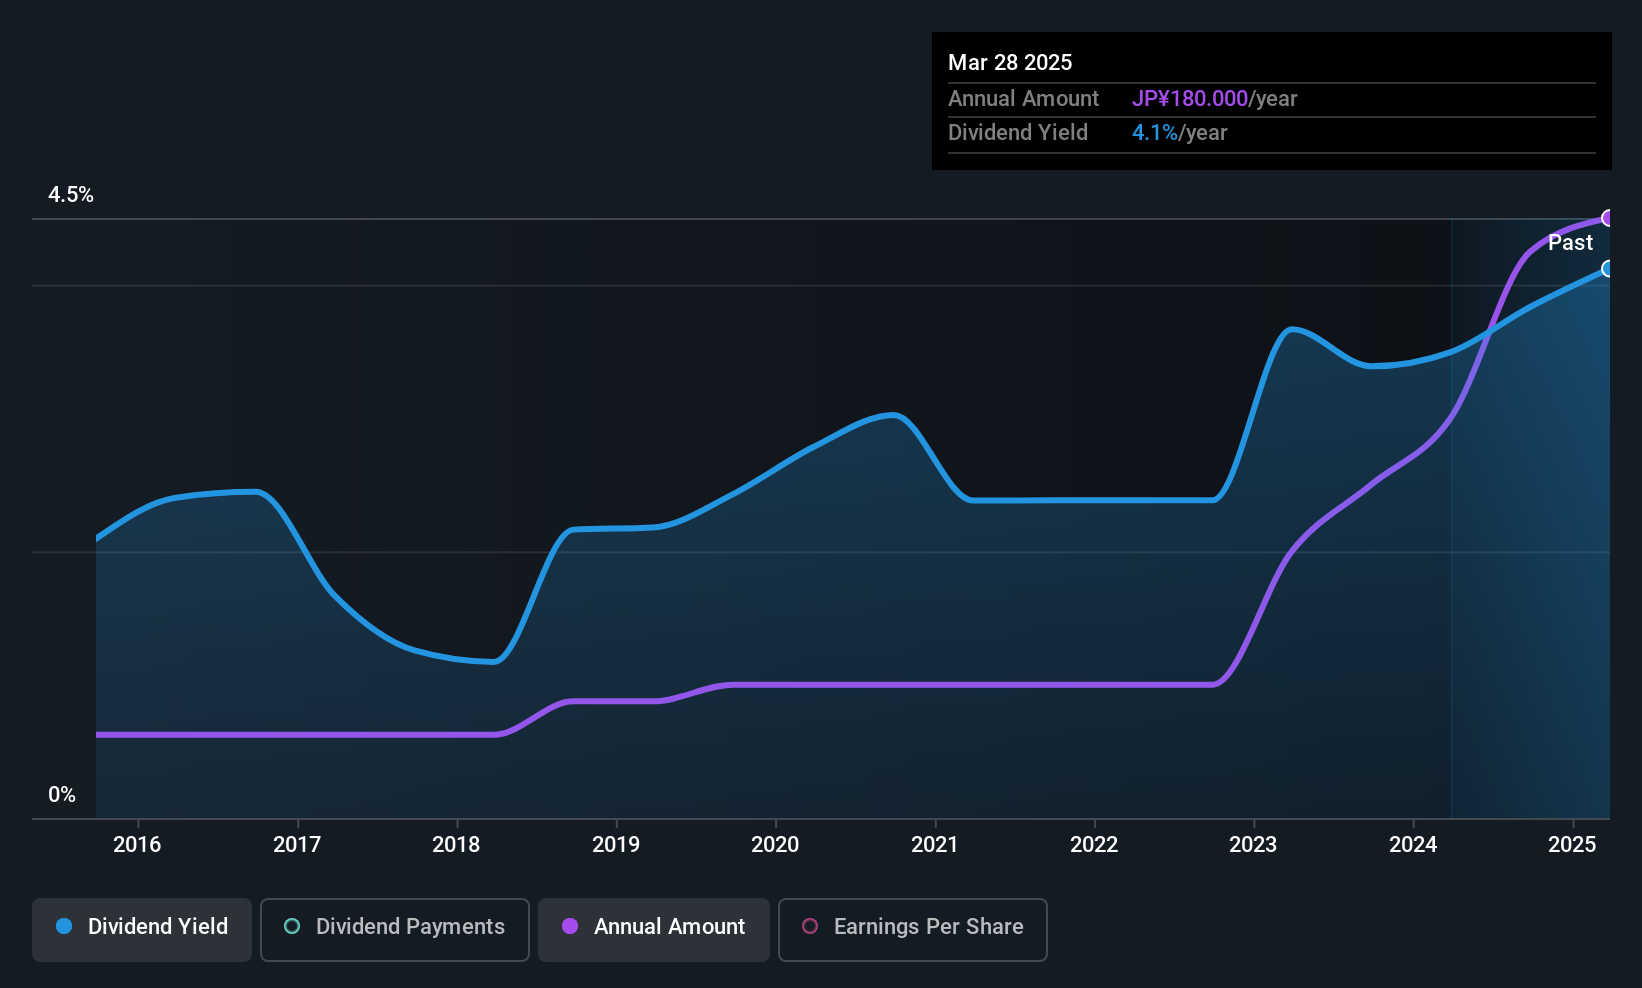Click the purple Annual Amount legend dot
The image size is (1642, 988).
pos(570,927)
